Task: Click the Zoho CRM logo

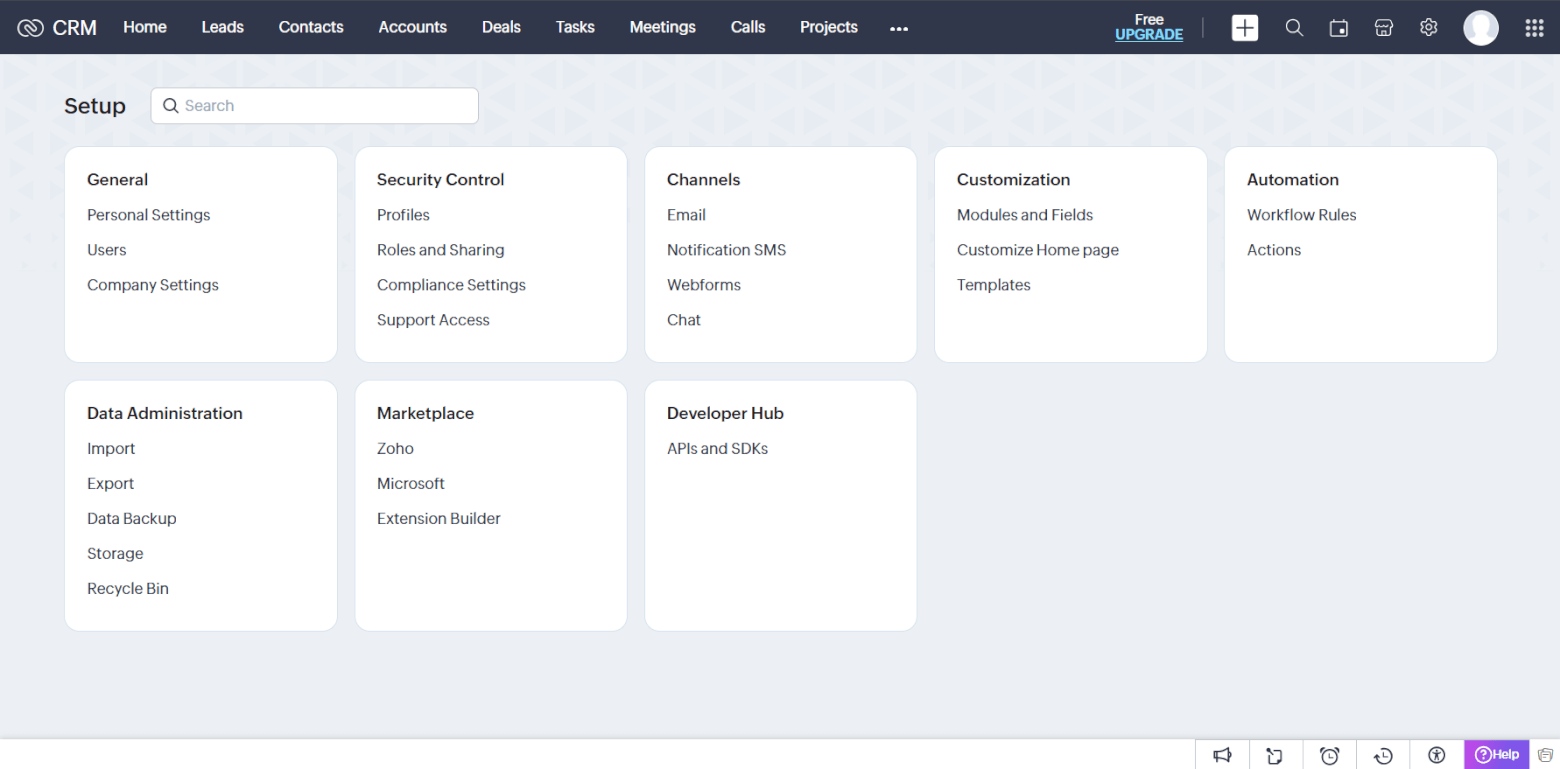Action: point(57,28)
